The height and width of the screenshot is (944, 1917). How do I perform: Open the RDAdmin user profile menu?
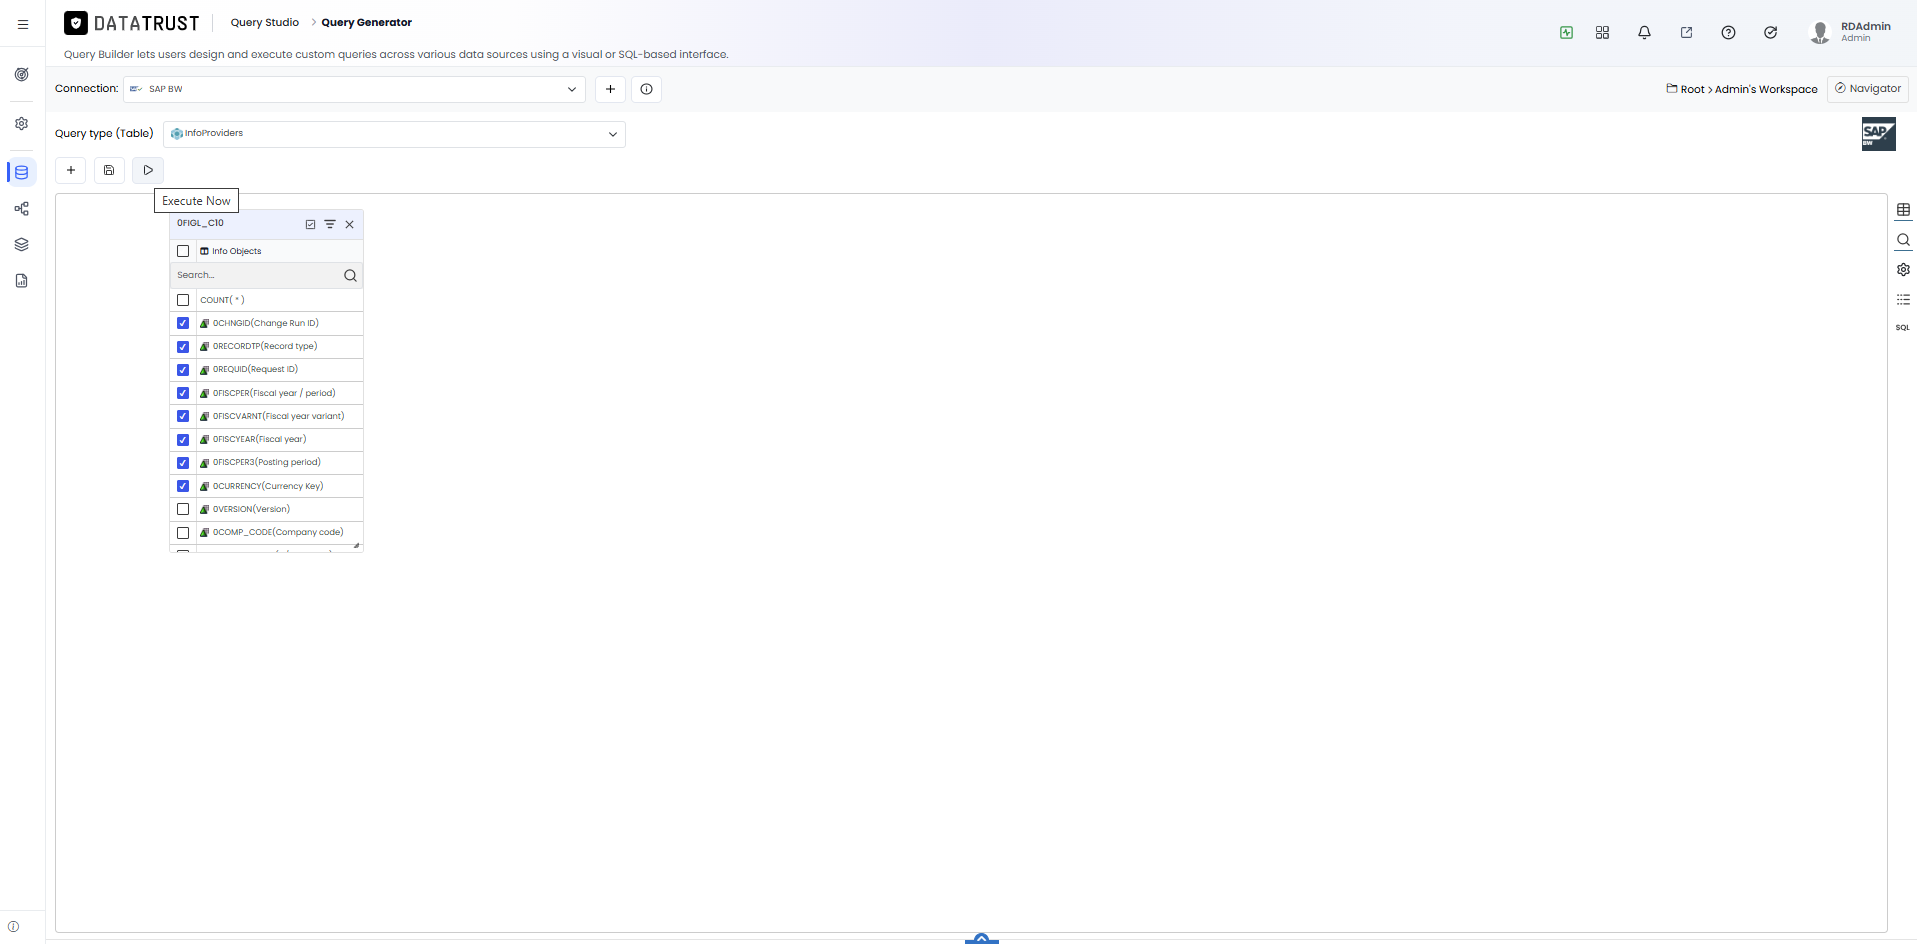1851,32
